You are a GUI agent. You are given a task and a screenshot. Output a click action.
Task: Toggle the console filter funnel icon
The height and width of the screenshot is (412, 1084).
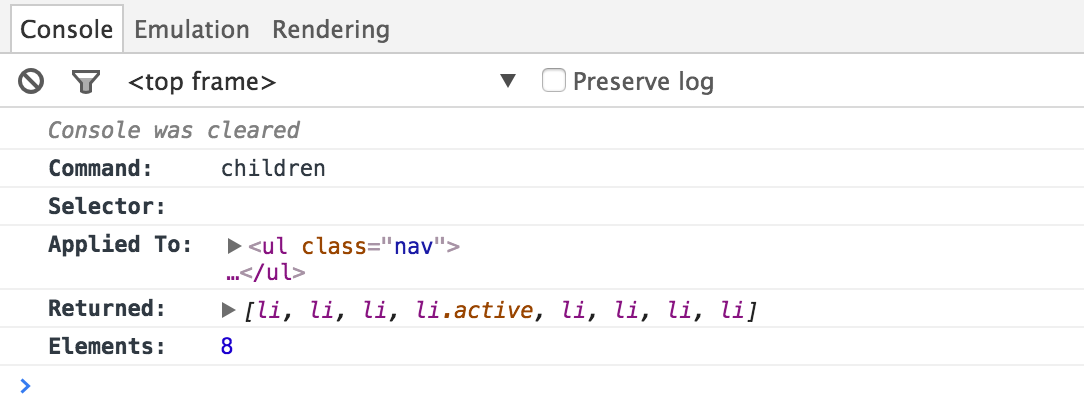tap(87, 81)
